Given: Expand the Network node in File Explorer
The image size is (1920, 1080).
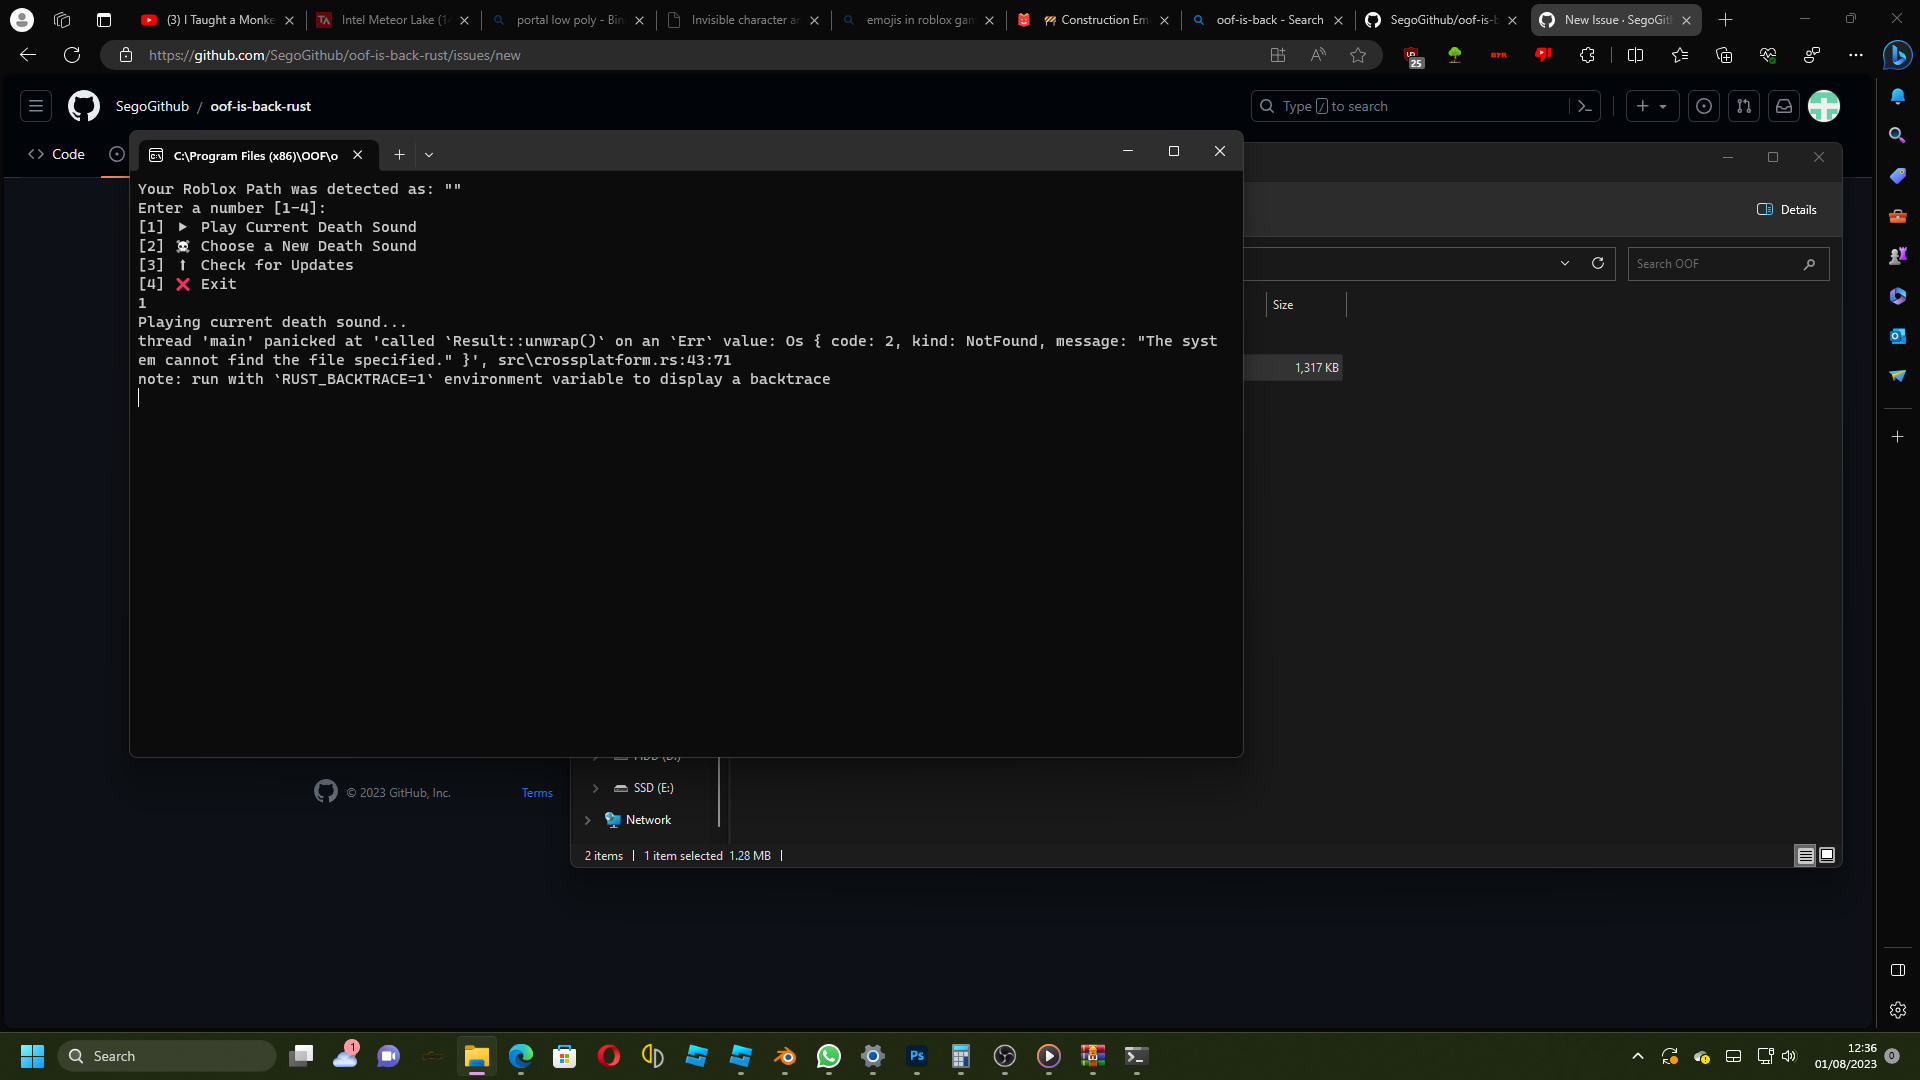Looking at the screenshot, I should tap(588, 820).
